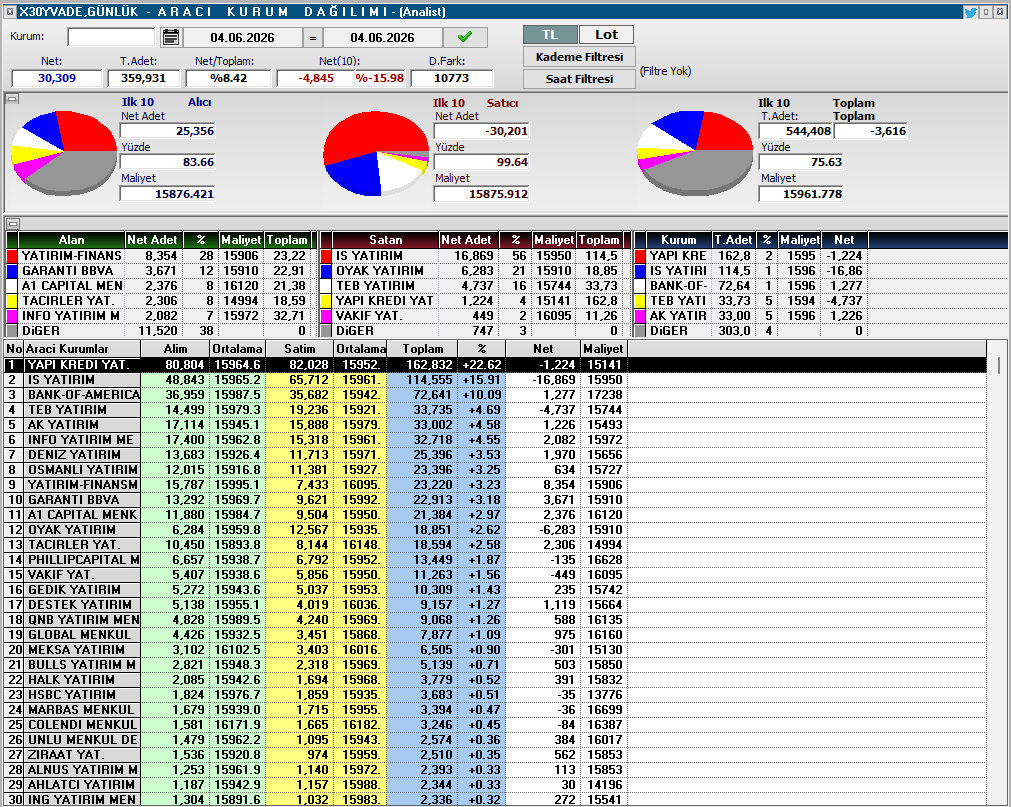Click the start date field 04.06.2026

coord(242,37)
